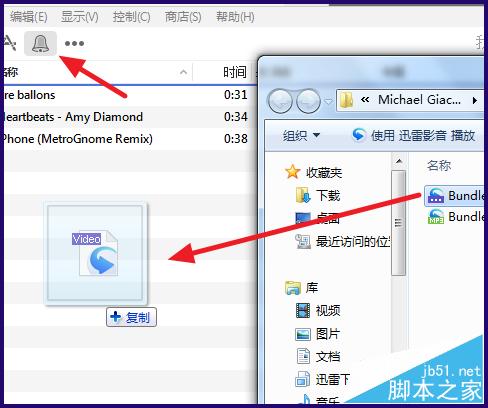Open the 控制(C) menu

131,17
